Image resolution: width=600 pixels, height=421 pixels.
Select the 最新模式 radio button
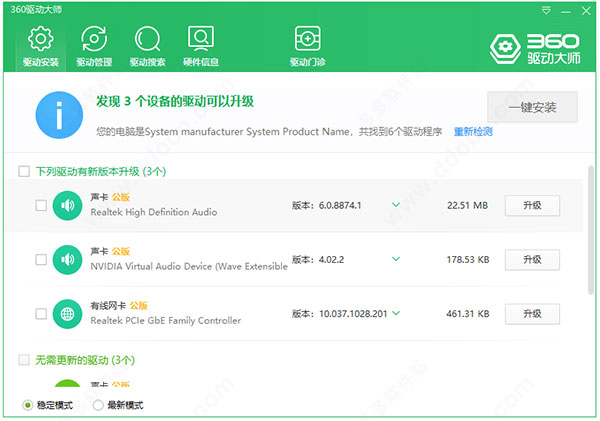(98, 405)
